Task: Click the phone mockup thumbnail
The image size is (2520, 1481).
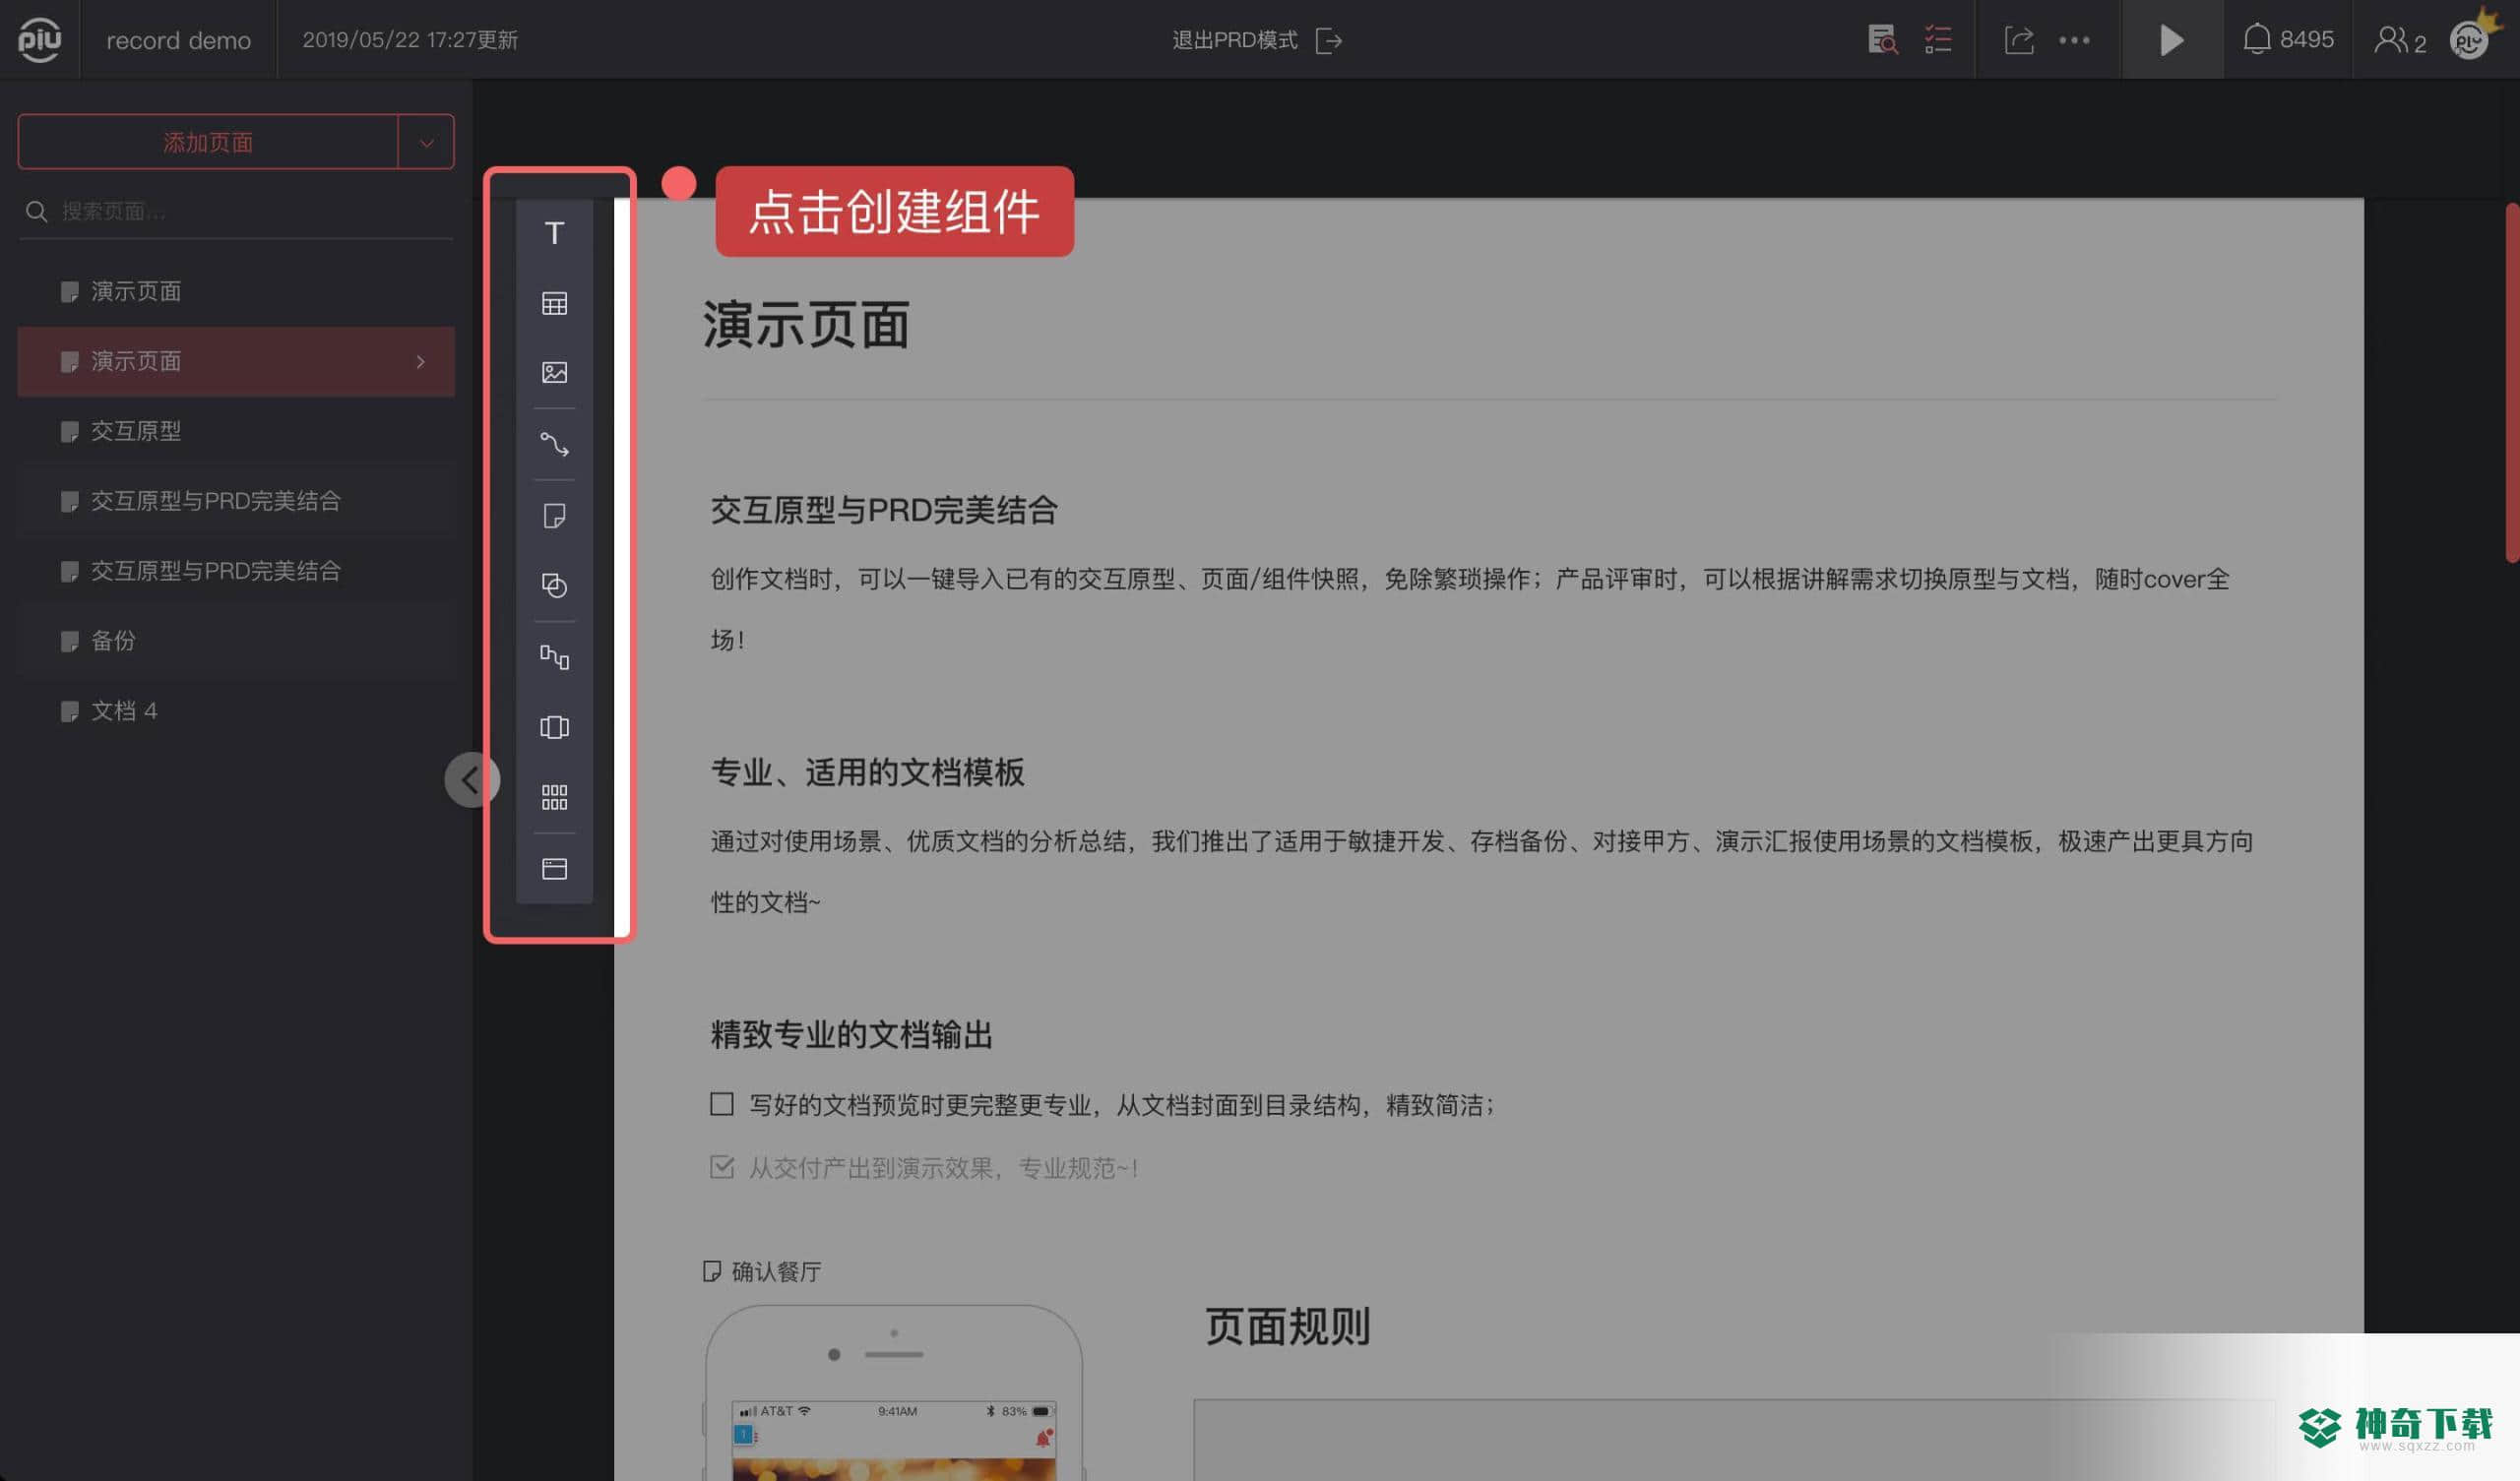Action: pyautogui.click(x=894, y=1392)
